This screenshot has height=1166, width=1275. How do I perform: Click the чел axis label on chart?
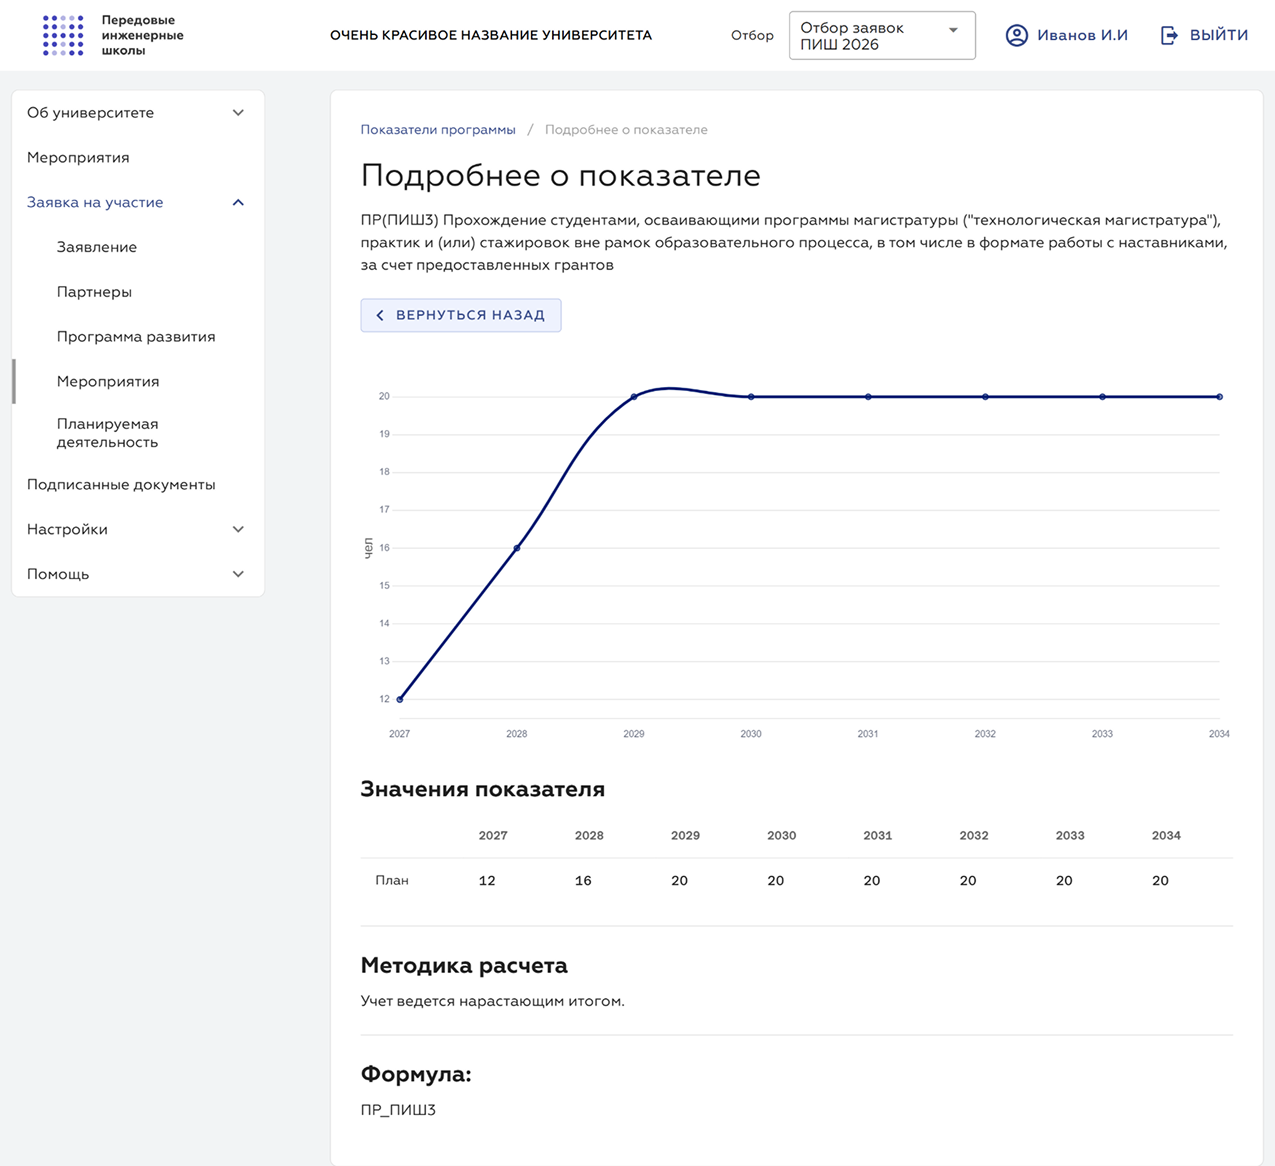368,548
